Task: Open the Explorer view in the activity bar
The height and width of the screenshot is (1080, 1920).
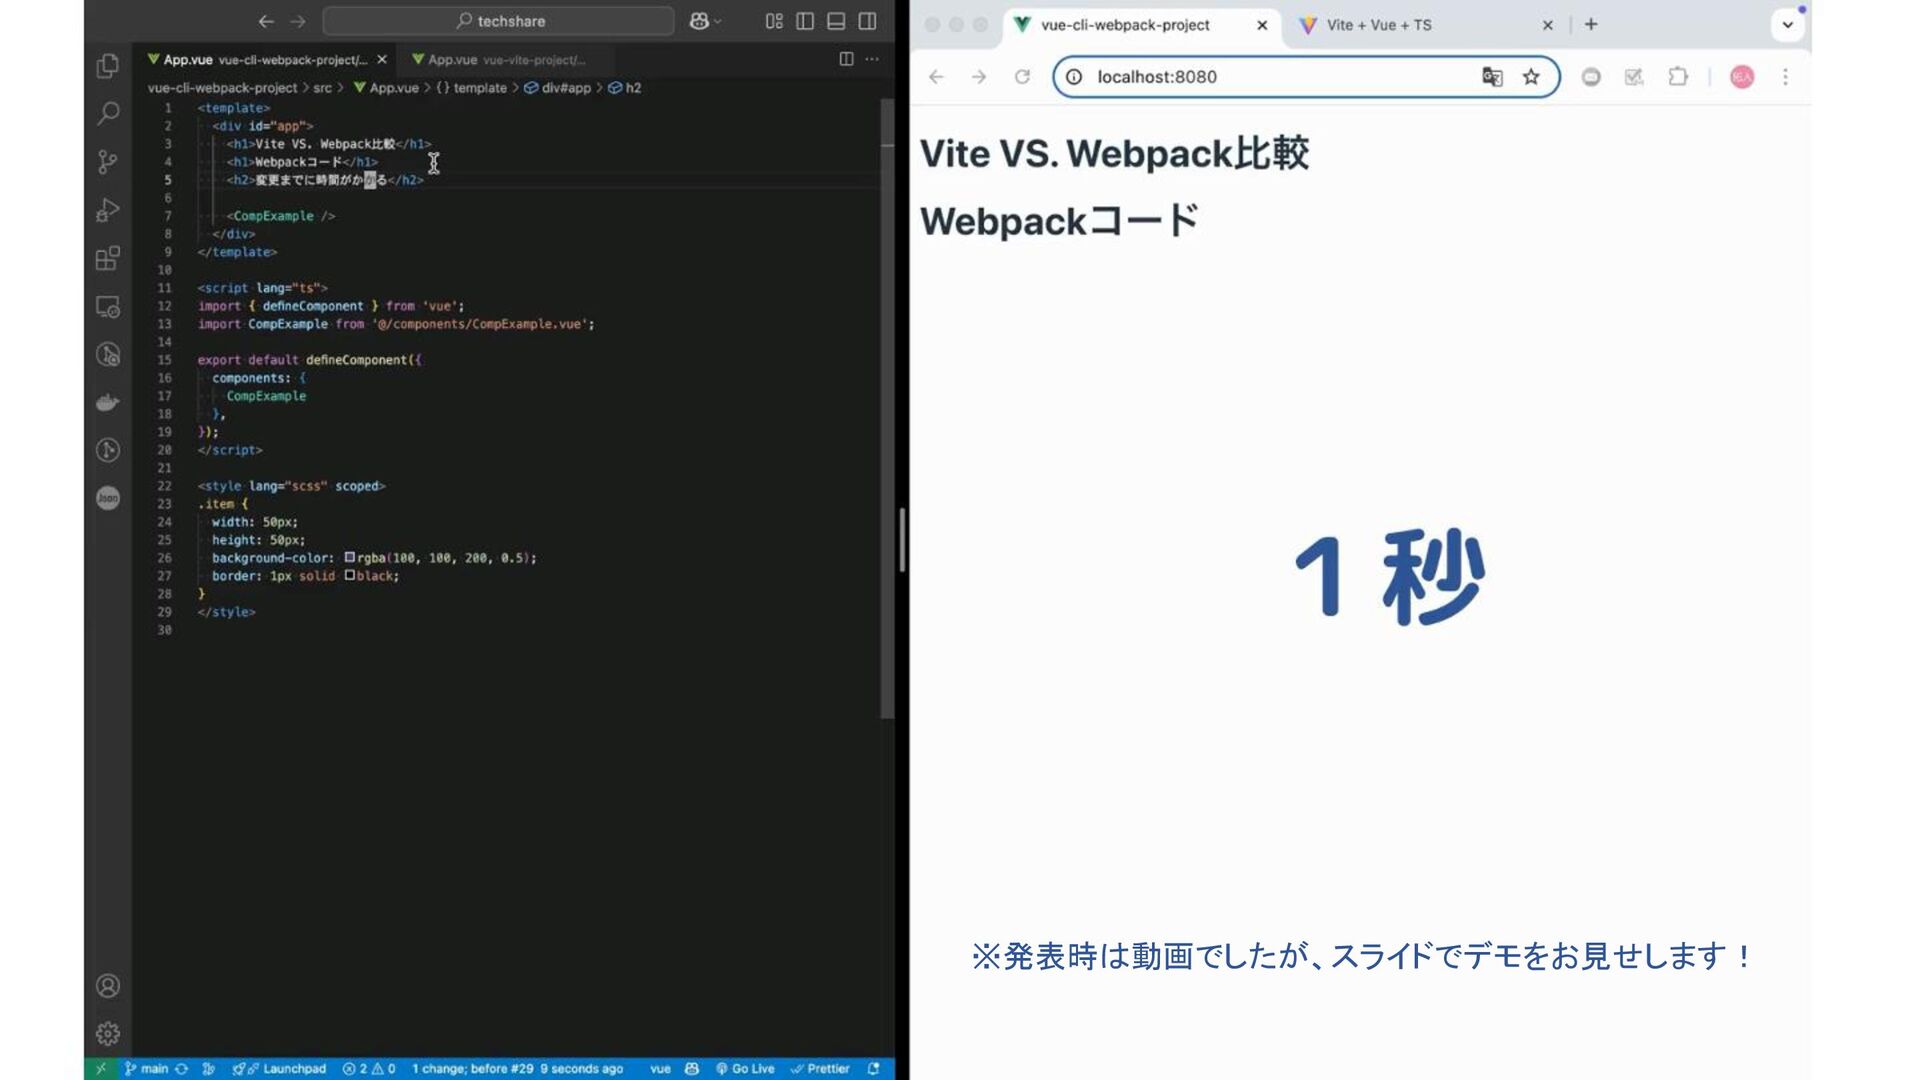Action: (x=108, y=66)
